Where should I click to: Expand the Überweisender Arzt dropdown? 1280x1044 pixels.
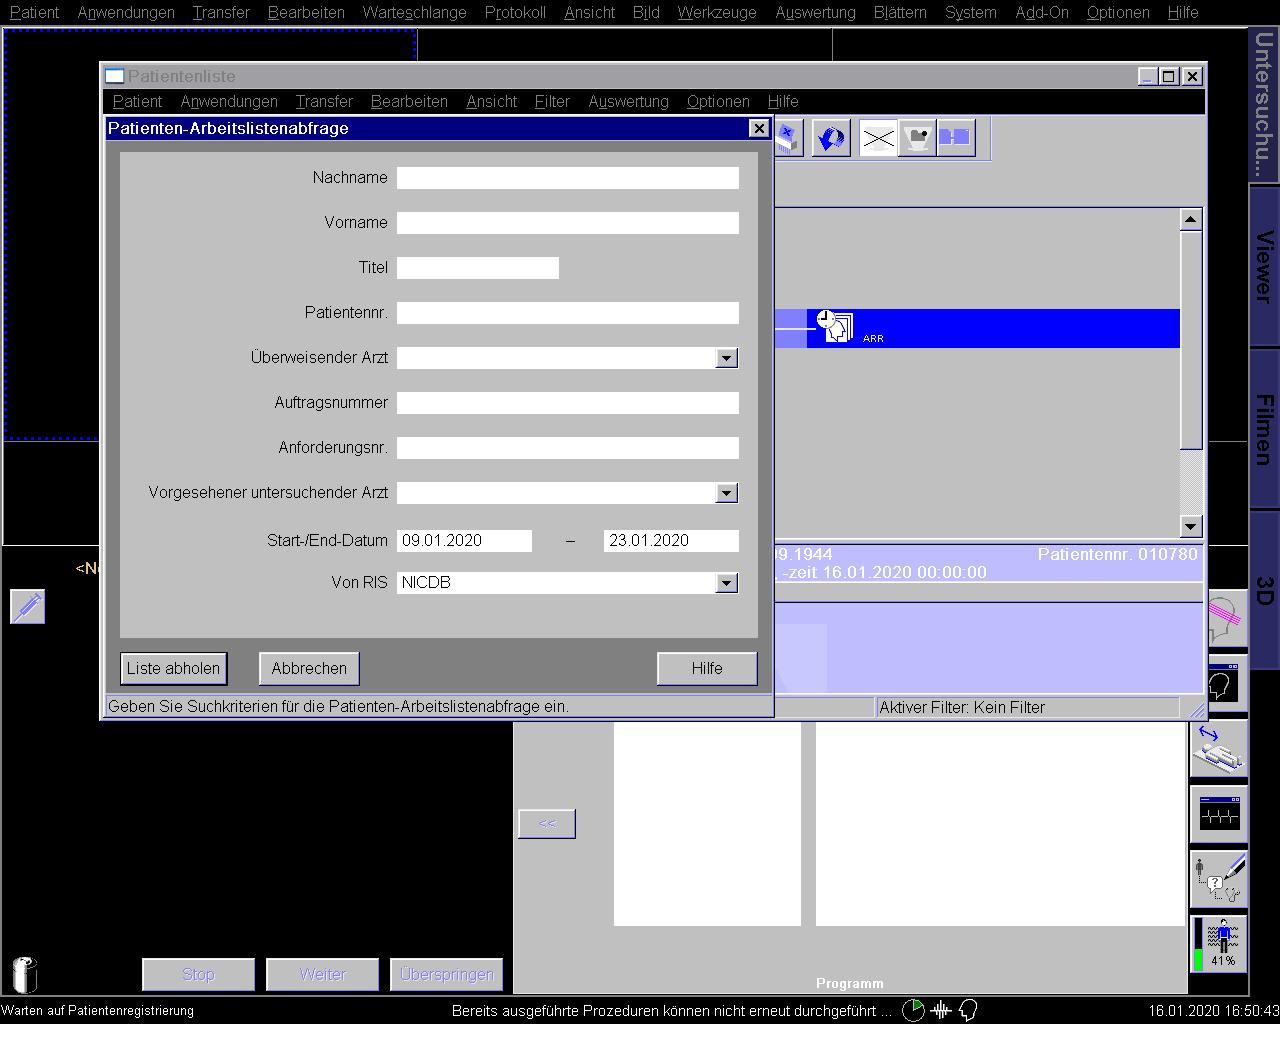coord(727,358)
